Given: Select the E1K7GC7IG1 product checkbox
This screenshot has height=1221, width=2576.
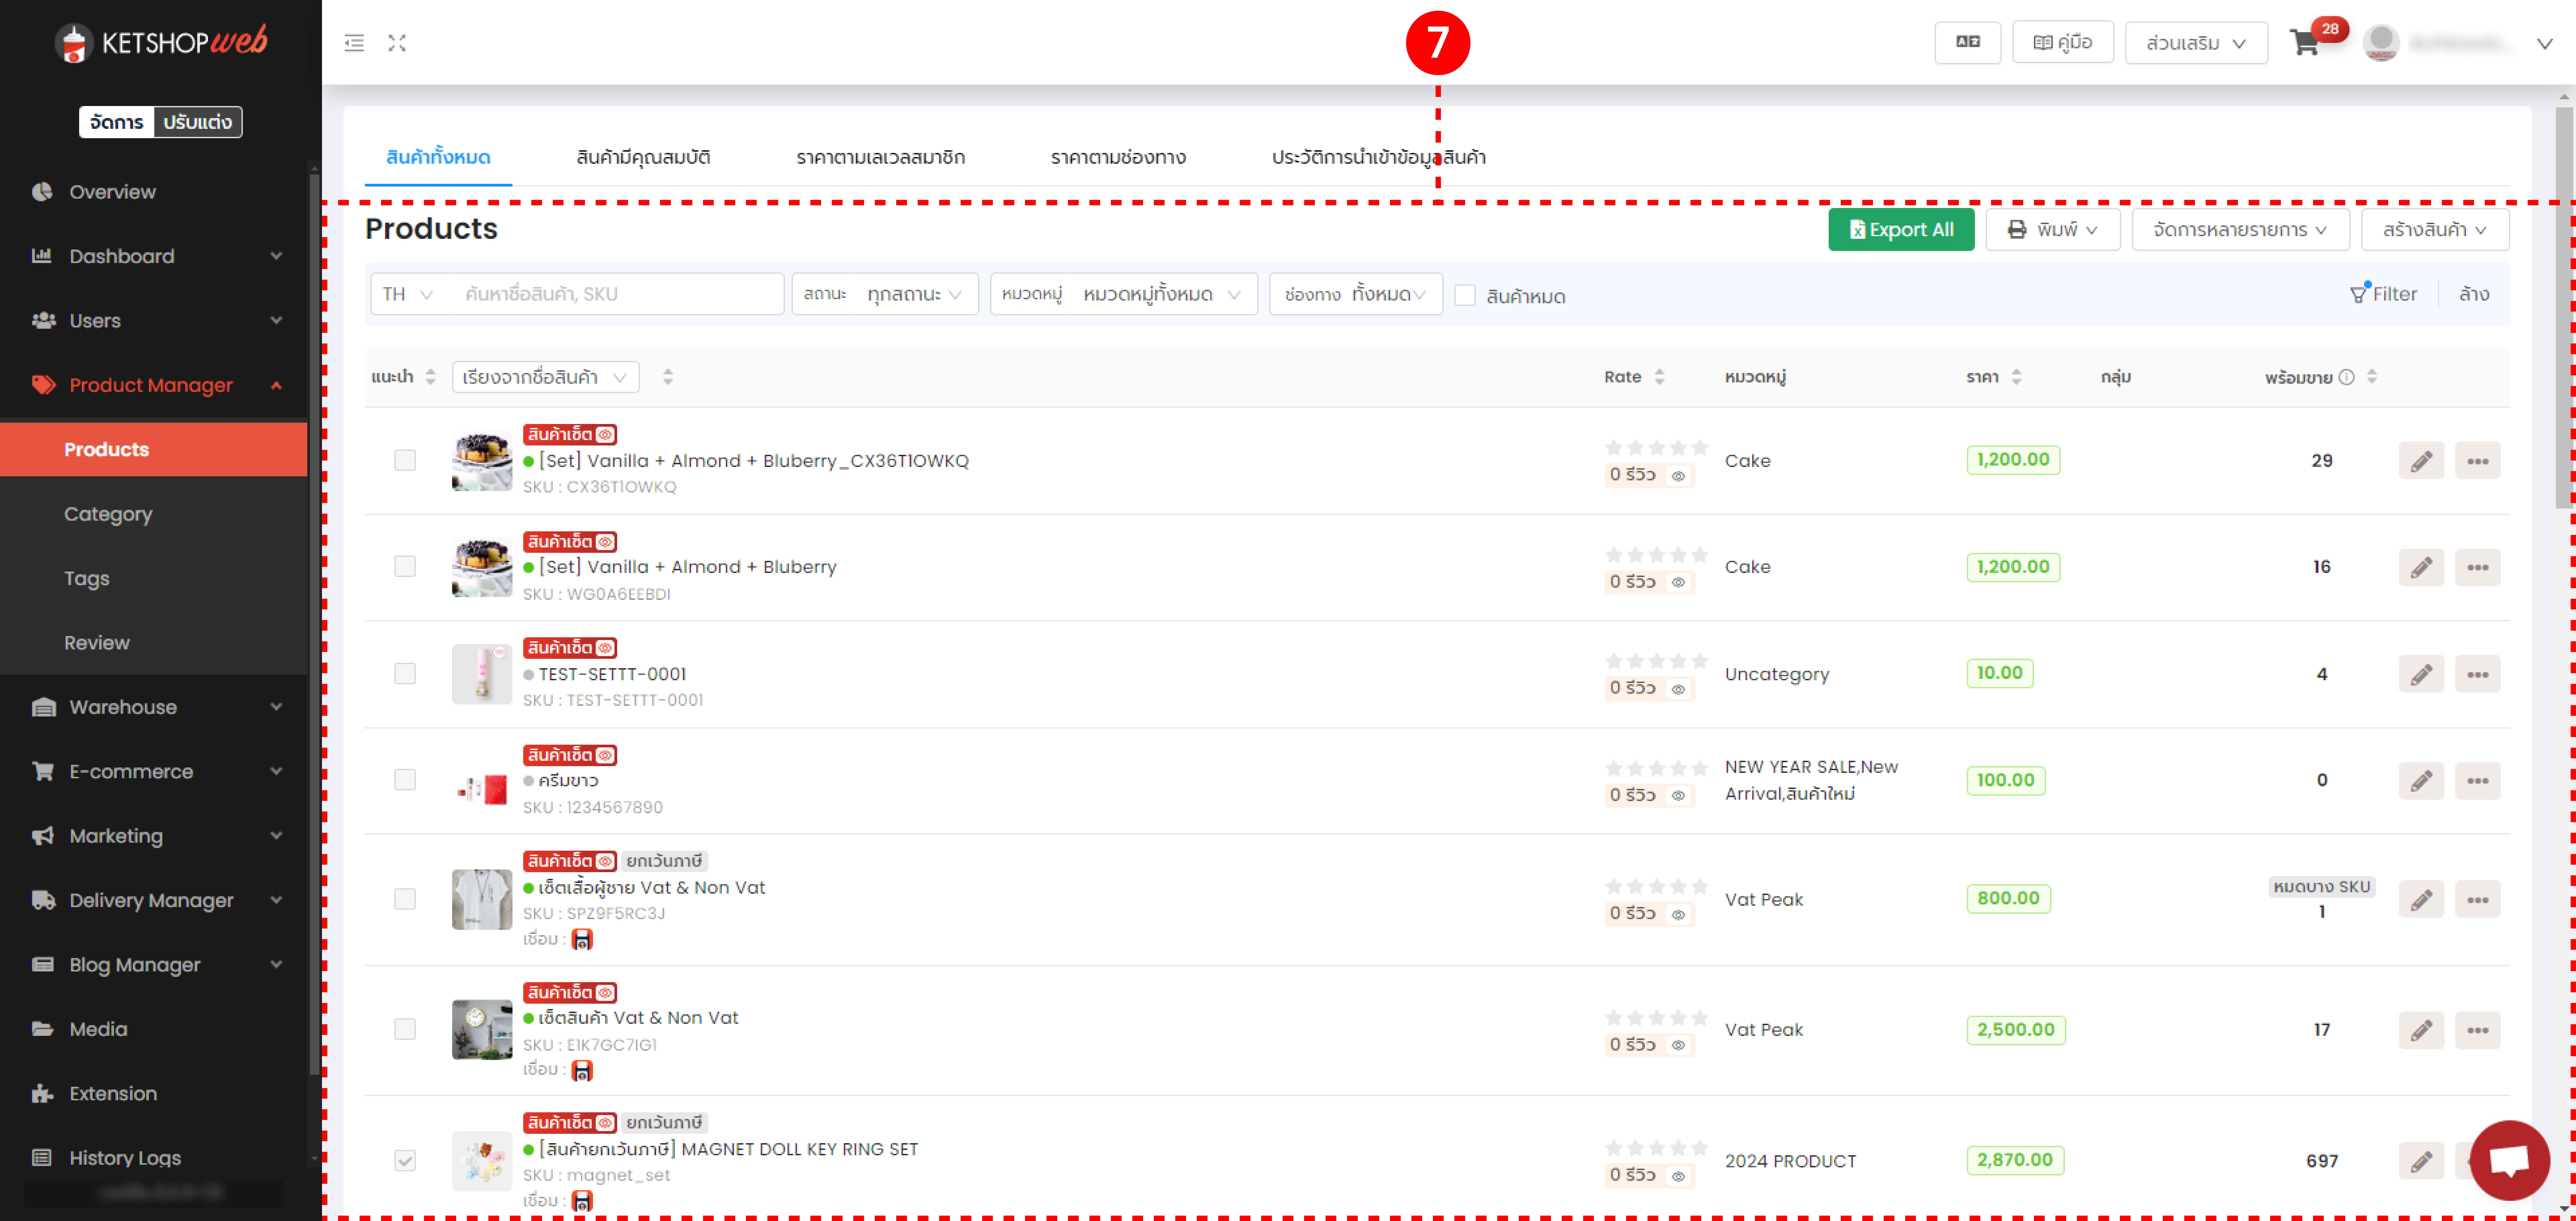Looking at the screenshot, I should click(405, 1029).
